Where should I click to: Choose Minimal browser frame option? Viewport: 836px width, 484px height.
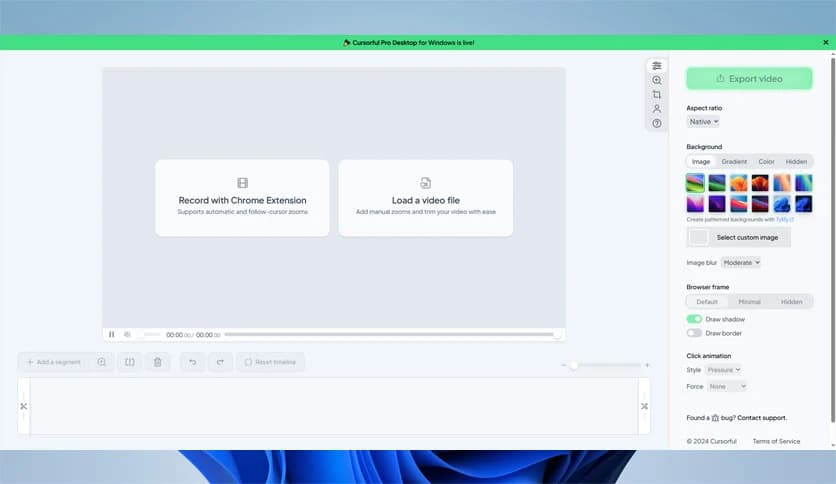749,302
